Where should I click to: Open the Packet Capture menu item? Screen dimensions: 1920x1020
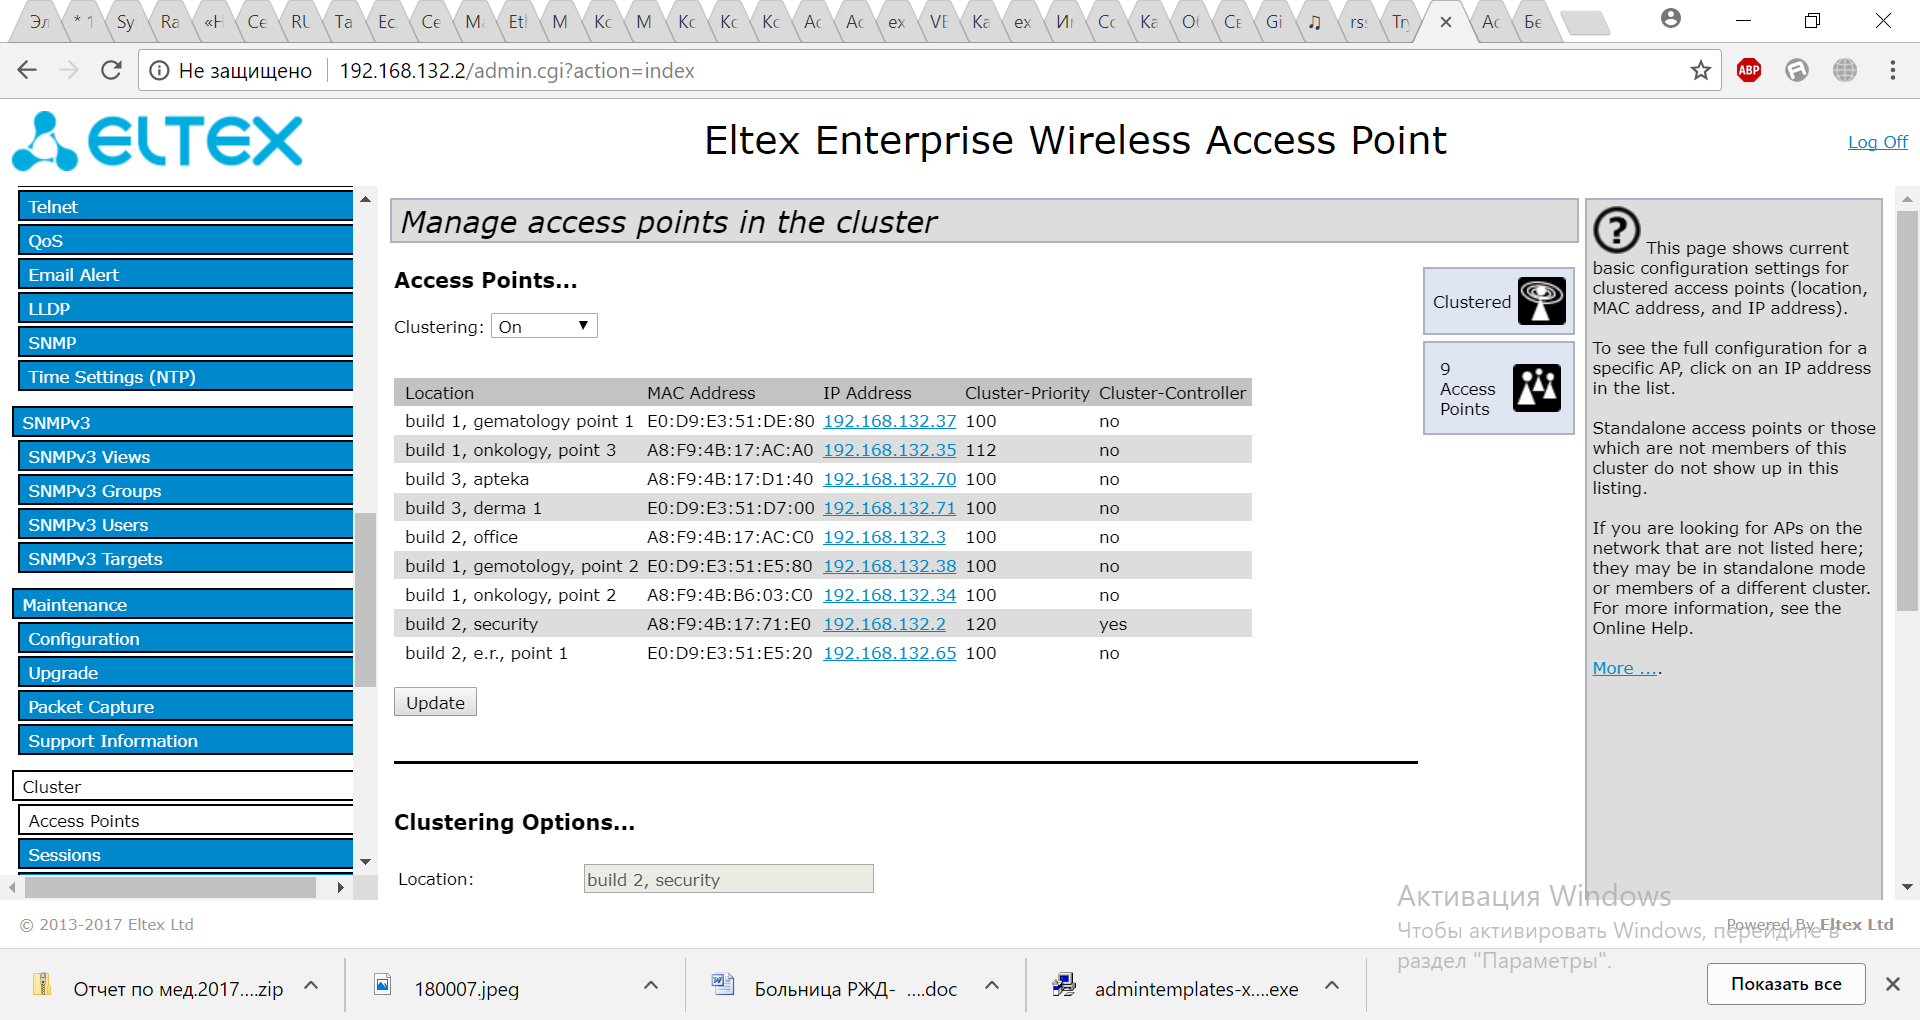pos(186,707)
